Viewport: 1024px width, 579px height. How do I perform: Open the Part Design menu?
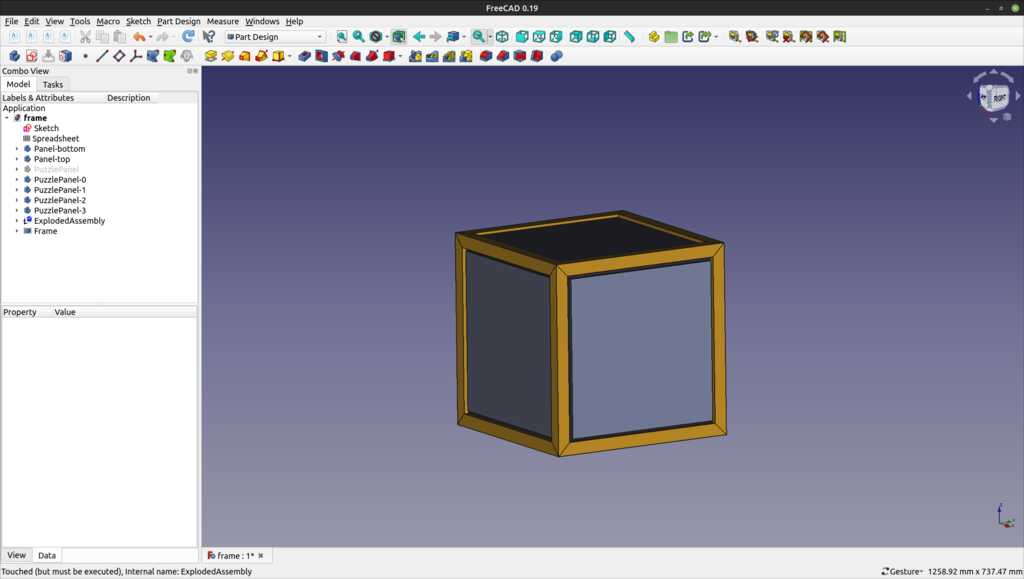178,22
